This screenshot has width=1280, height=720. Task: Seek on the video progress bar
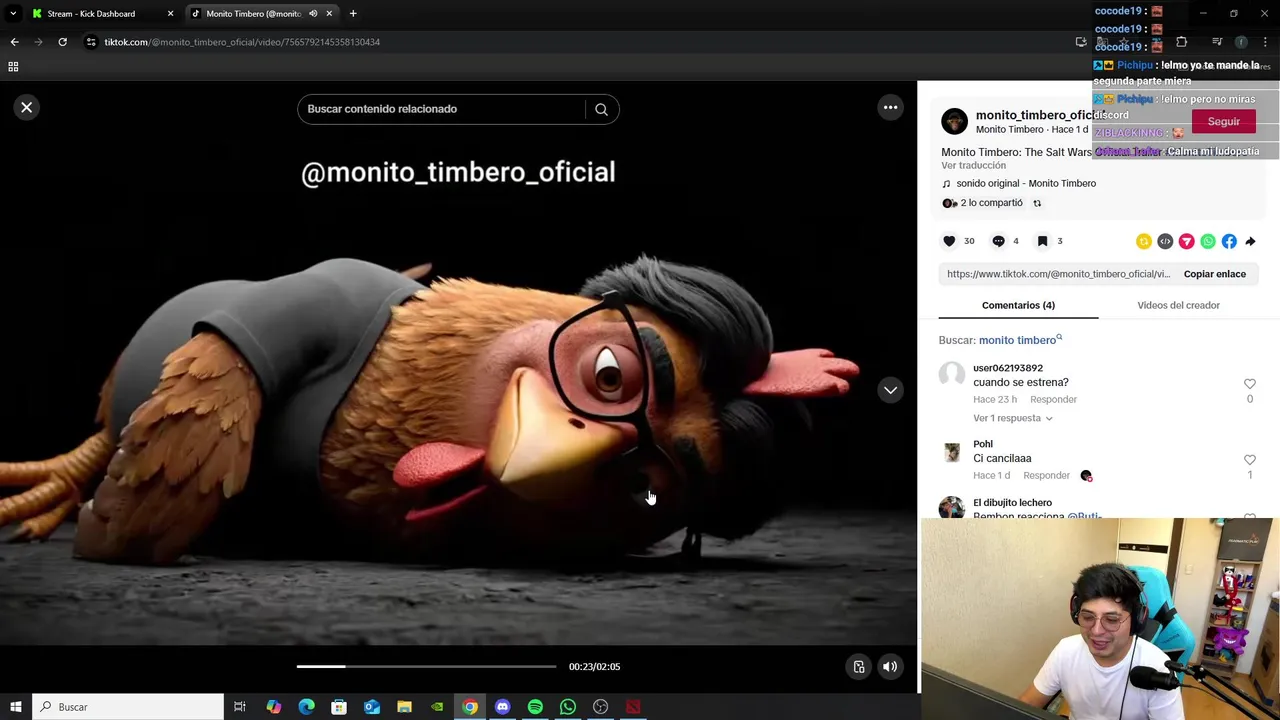tap(426, 667)
